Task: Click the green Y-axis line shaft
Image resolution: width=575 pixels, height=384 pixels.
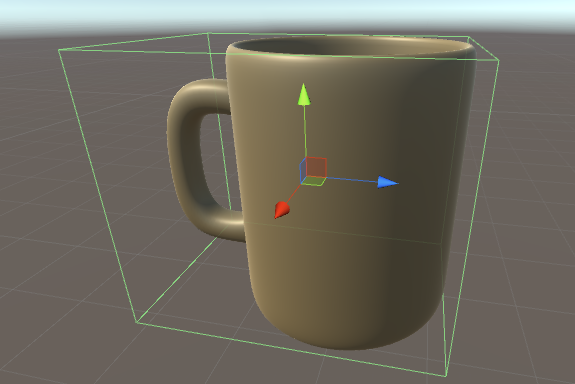Action: pos(305,131)
